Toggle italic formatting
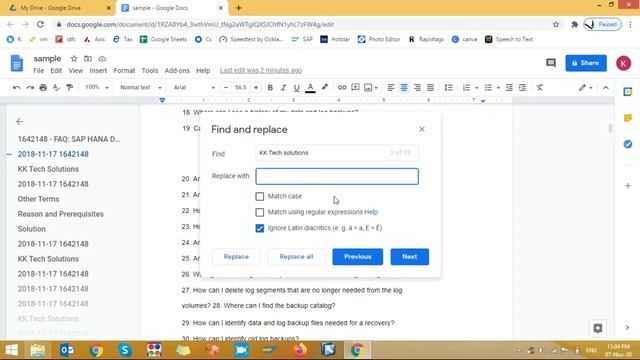 tap(283, 87)
